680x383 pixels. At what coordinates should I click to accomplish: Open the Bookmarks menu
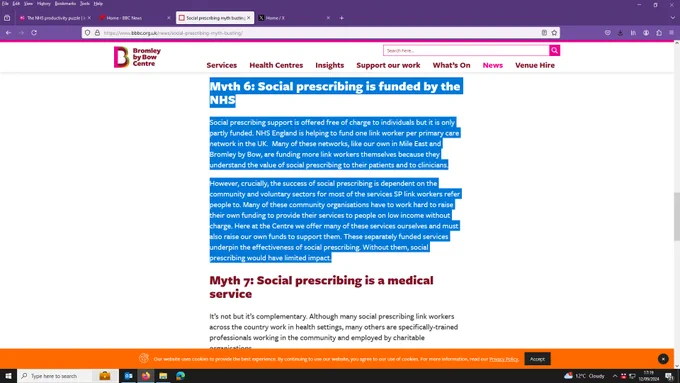[65, 3]
